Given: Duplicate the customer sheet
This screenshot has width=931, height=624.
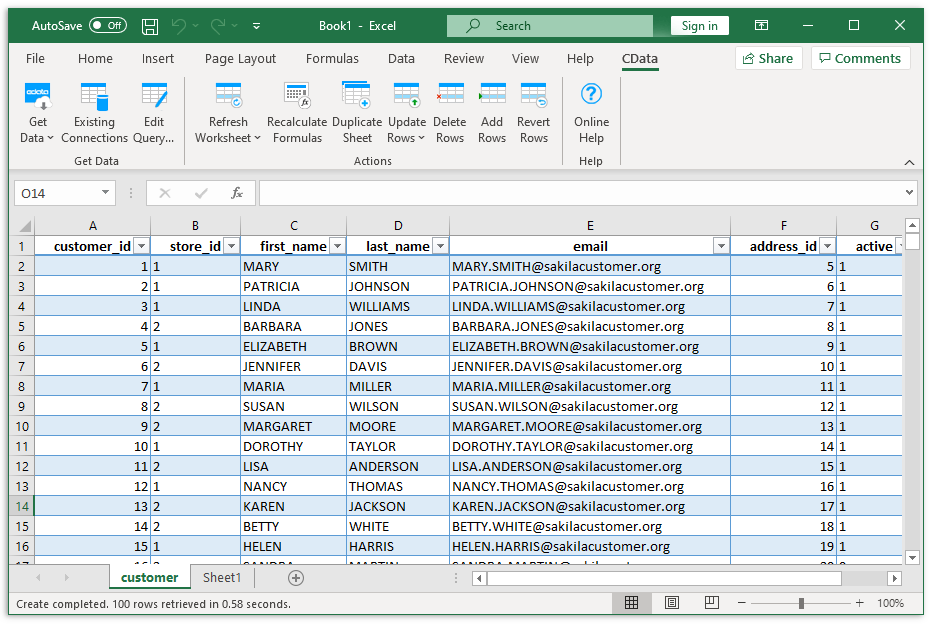Looking at the screenshot, I should pos(356,110).
